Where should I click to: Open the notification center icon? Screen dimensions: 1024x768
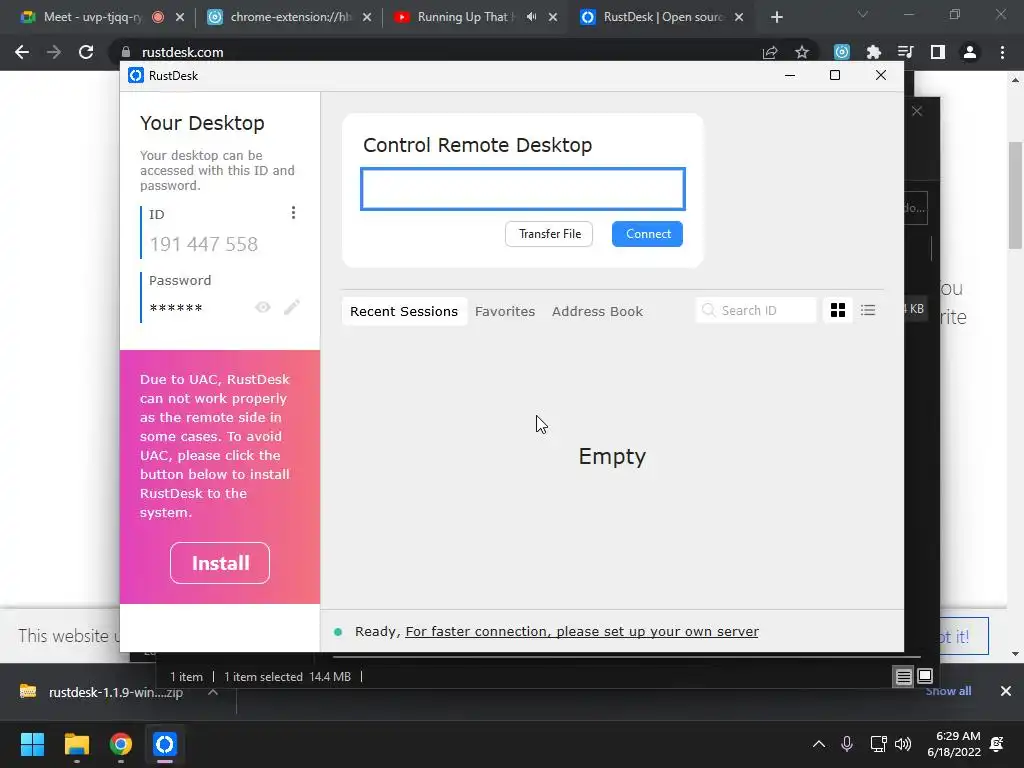(x=997, y=744)
